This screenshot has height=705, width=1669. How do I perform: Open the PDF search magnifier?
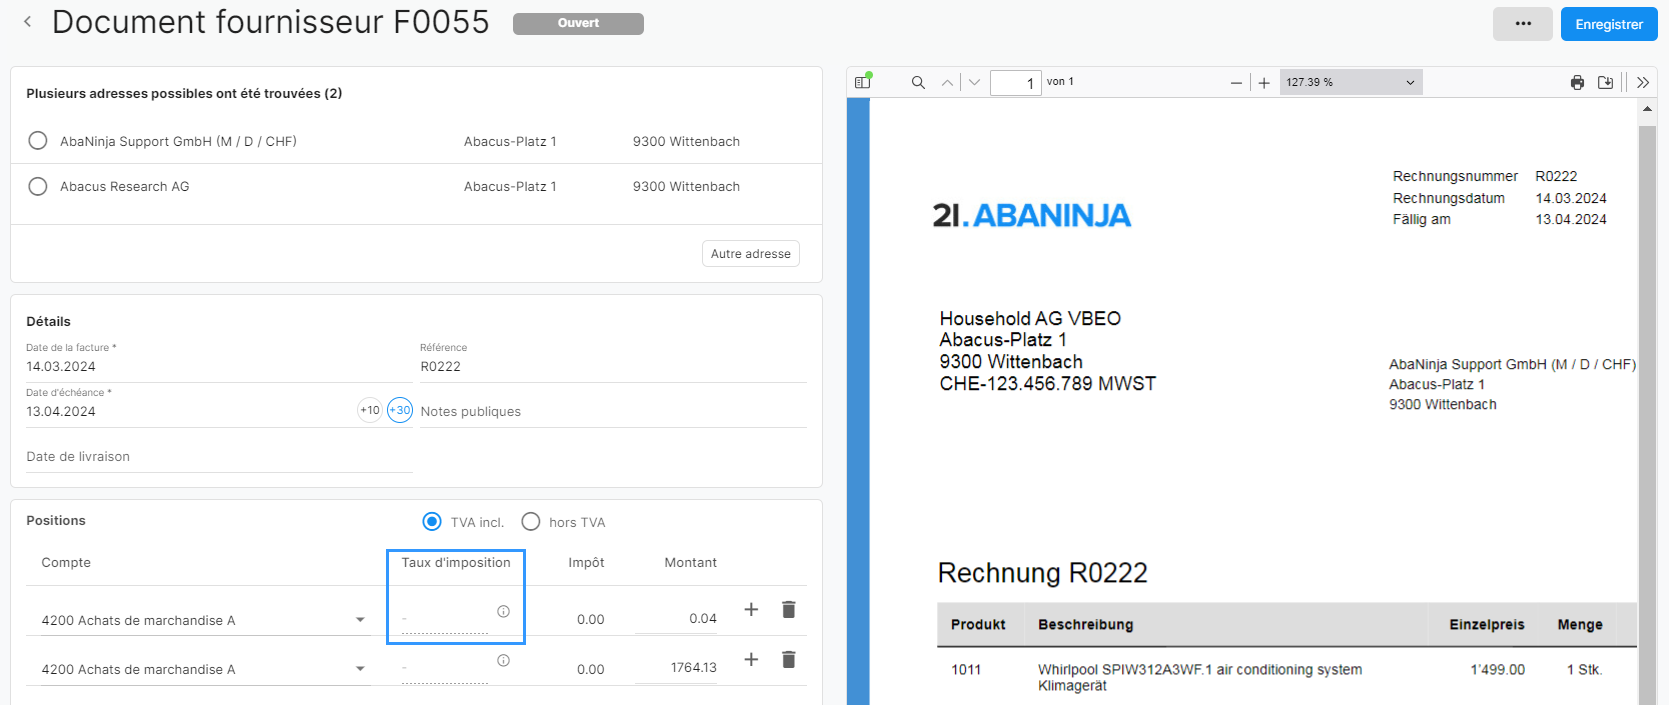click(x=918, y=82)
